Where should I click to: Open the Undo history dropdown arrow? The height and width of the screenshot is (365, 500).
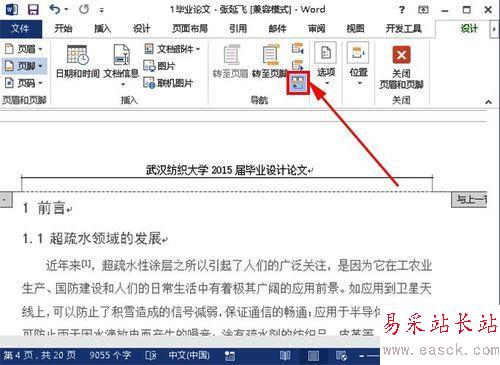(x=66, y=10)
